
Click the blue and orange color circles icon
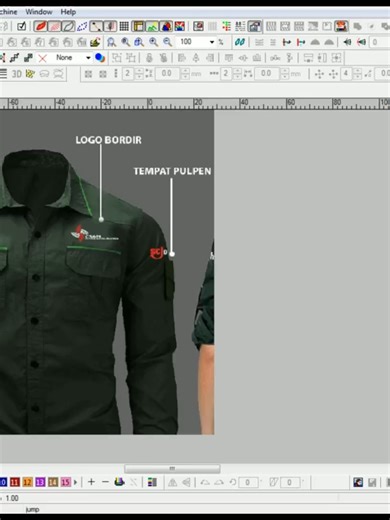click(100, 58)
